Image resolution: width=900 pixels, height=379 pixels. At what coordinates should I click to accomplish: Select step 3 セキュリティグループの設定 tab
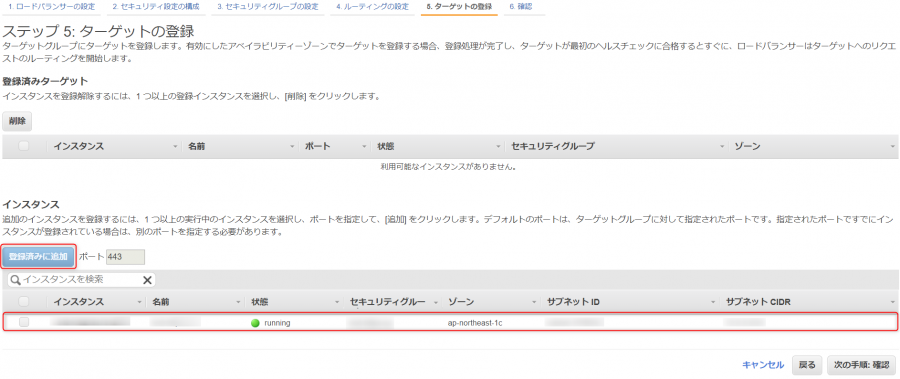click(268, 7)
